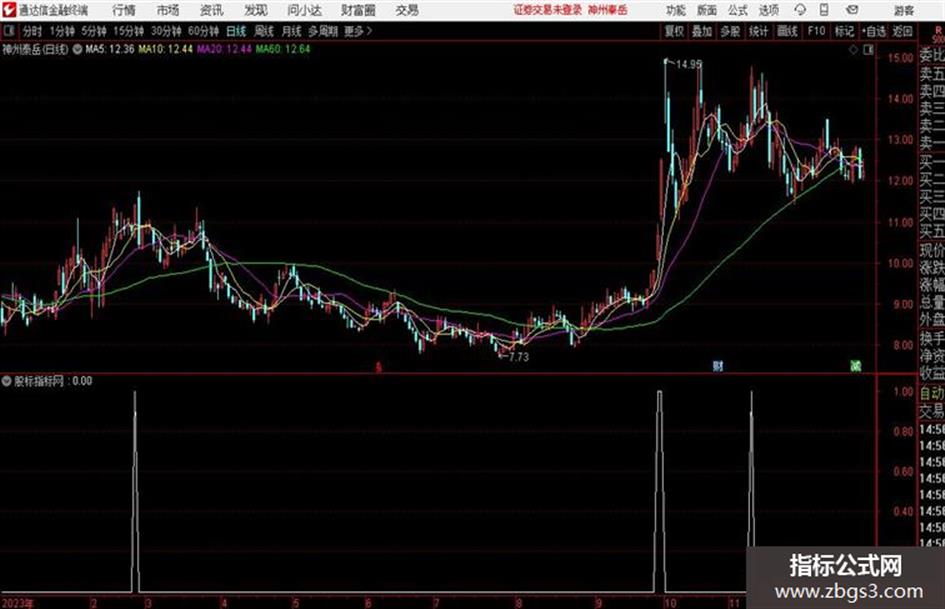945x609 pixels.
Task: Click the 自动 button in right panel
Action: (932, 394)
